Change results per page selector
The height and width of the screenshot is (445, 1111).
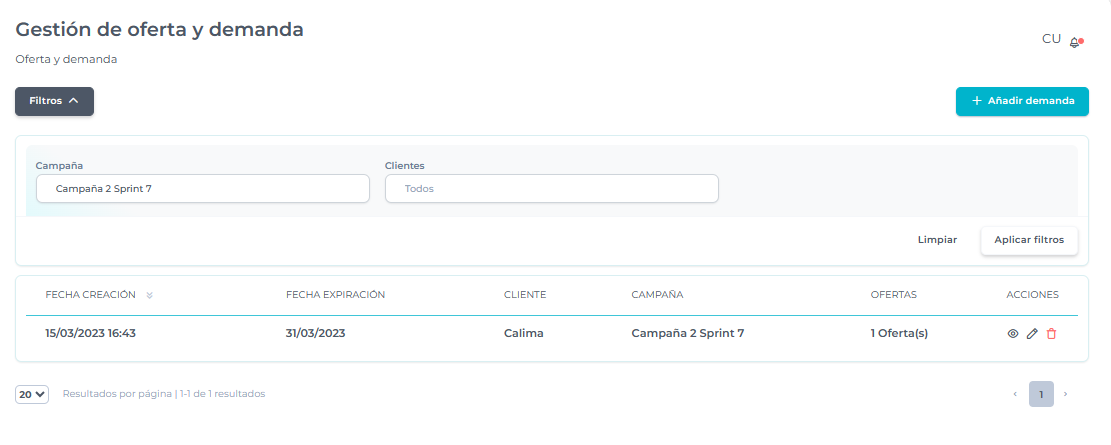click(x=32, y=395)
